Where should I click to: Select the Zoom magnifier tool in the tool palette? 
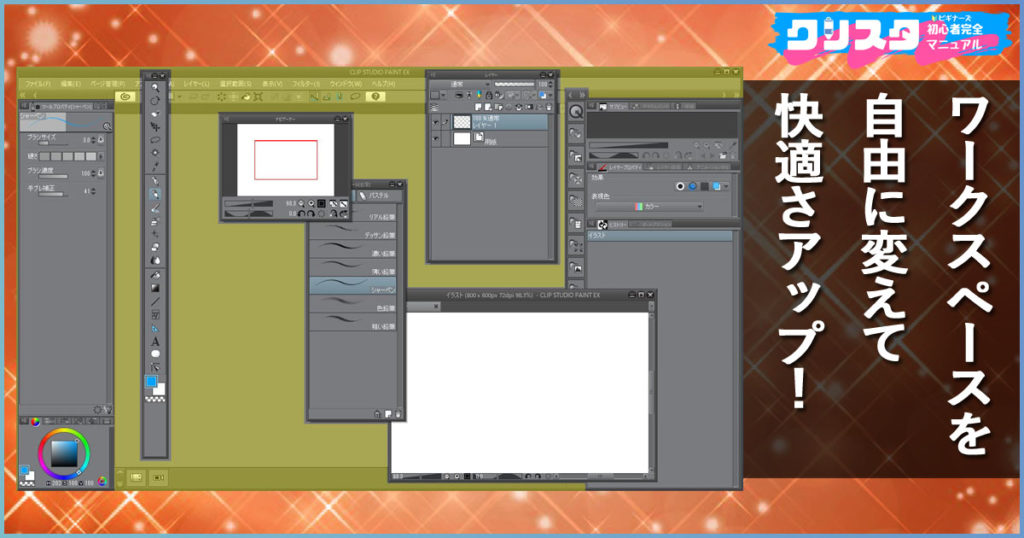coord(155,87)
